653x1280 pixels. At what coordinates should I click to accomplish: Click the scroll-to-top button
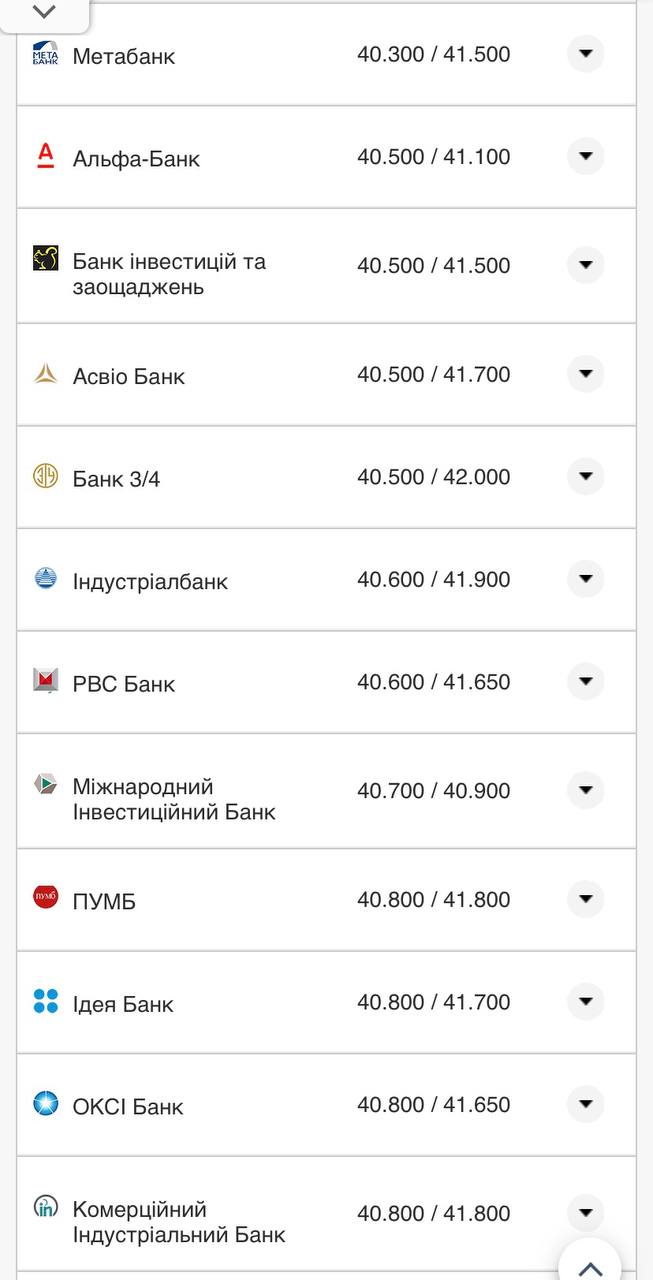[x=589, y=1265]
